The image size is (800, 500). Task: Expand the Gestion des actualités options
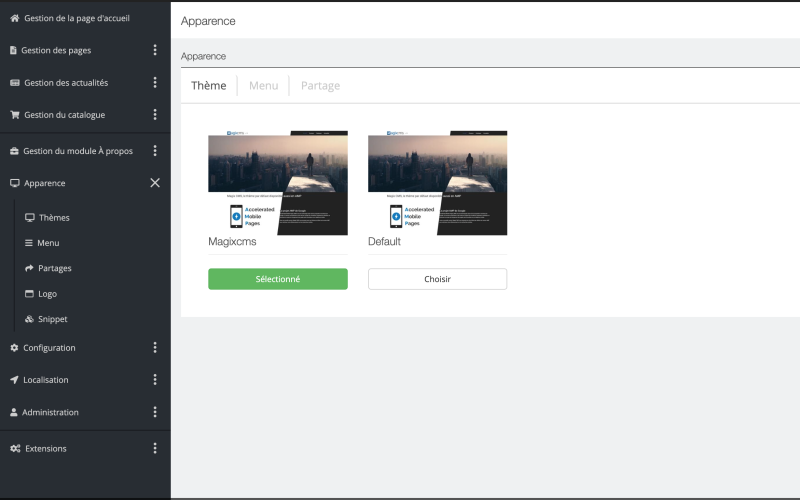click(x=154, y=83)
